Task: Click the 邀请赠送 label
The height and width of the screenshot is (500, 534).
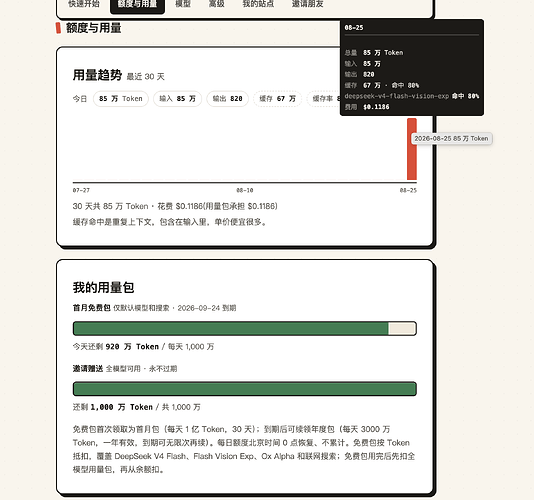Action: (88, 369)
